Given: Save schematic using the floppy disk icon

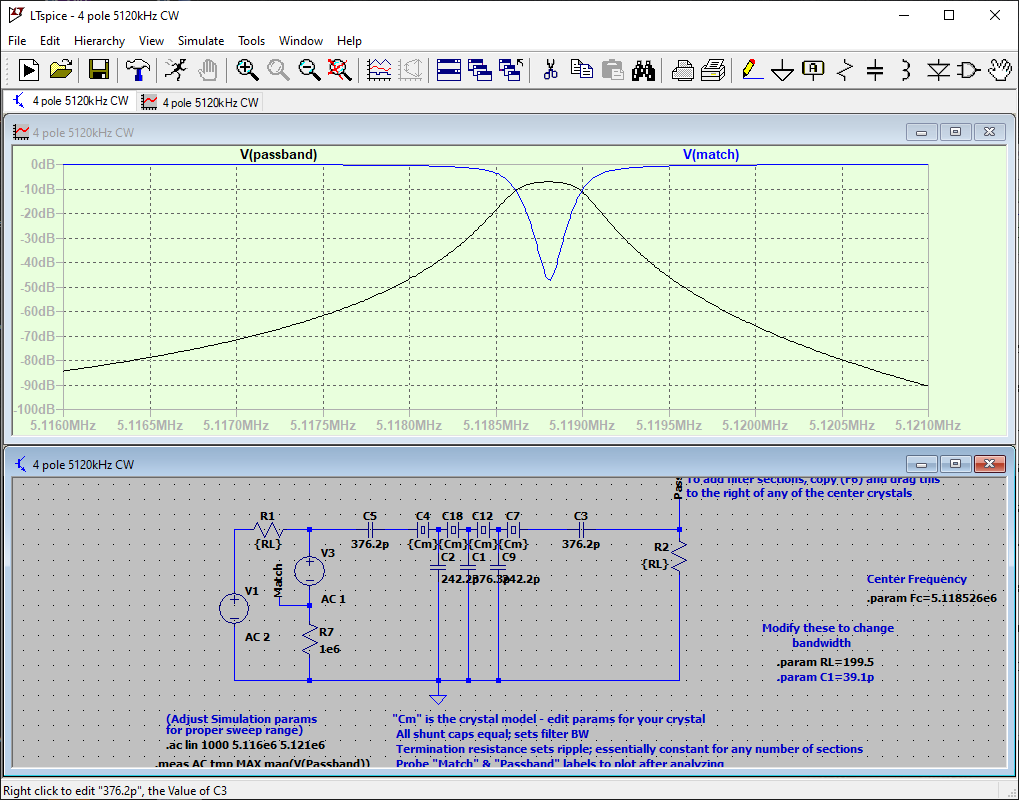Looking at the screenshot, I should coord(99,70).
